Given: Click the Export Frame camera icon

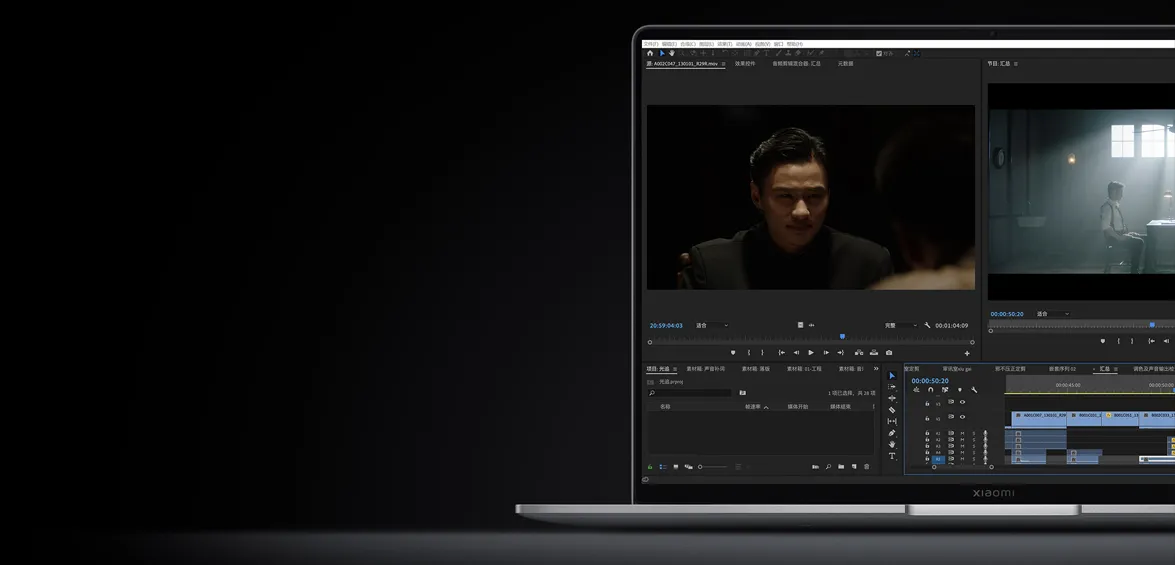Looking at the screenshot, I should [x=889, y=353].
